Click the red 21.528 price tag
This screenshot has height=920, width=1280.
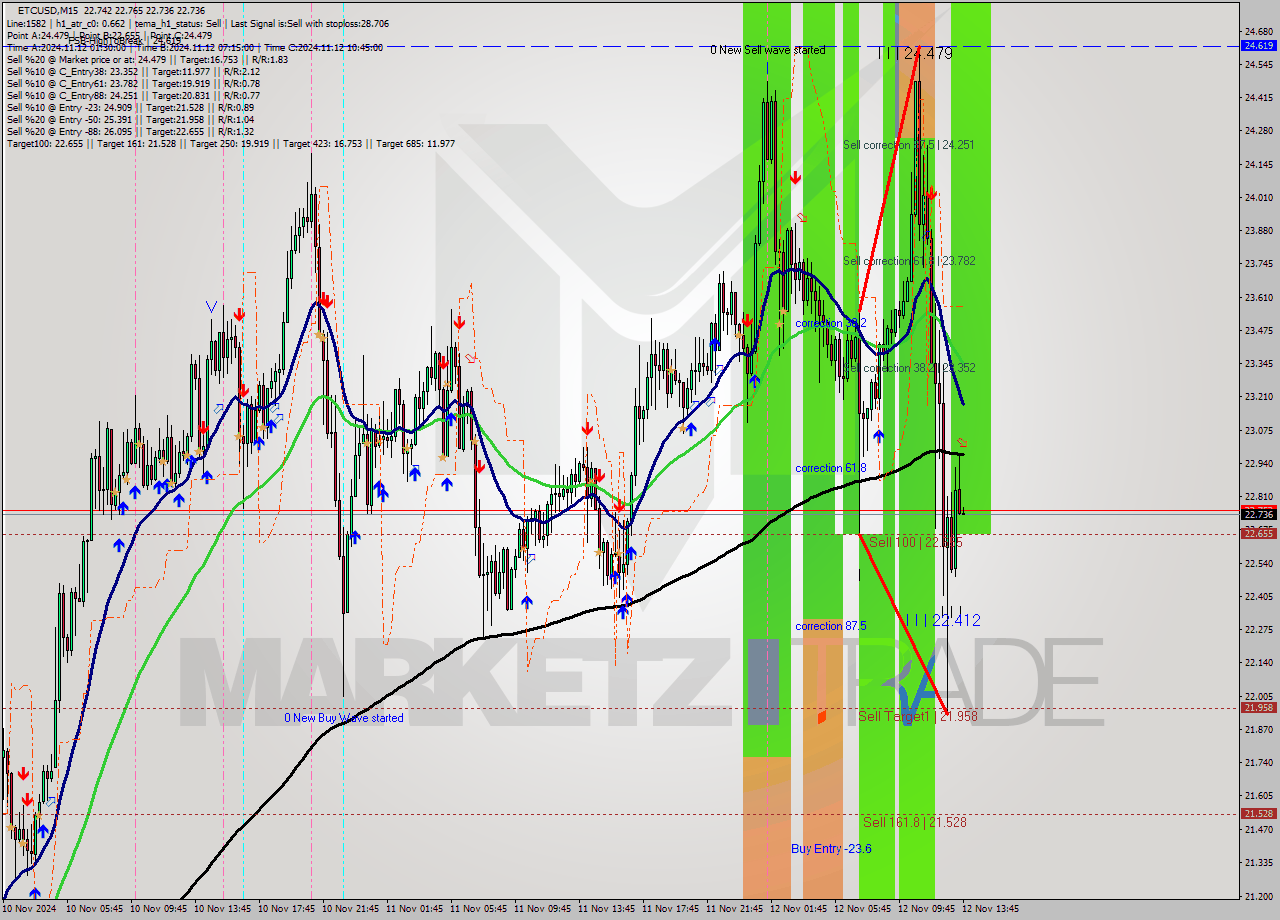click(1258, 814)
